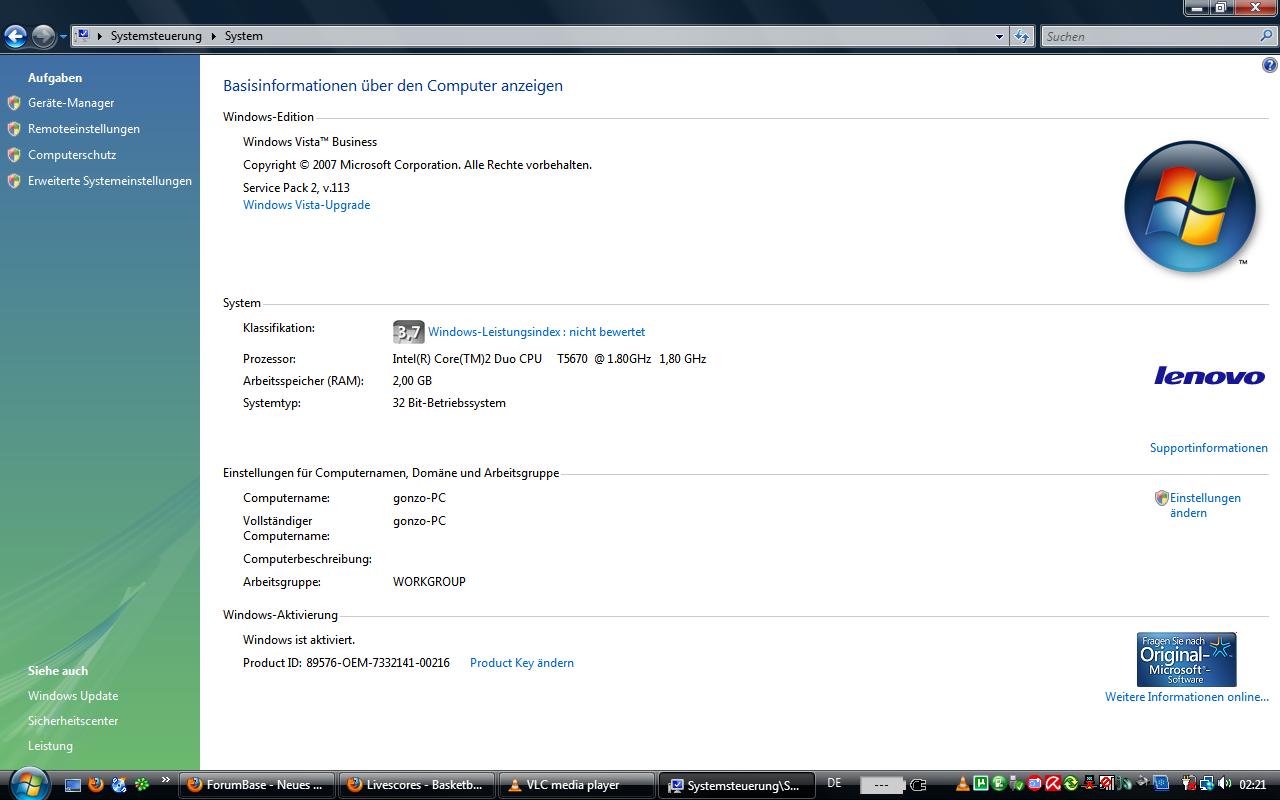Click the shield icon beside Einstellungen ändern
This screenshot has height=800, width=1280.
click(x=1161, y=498)
